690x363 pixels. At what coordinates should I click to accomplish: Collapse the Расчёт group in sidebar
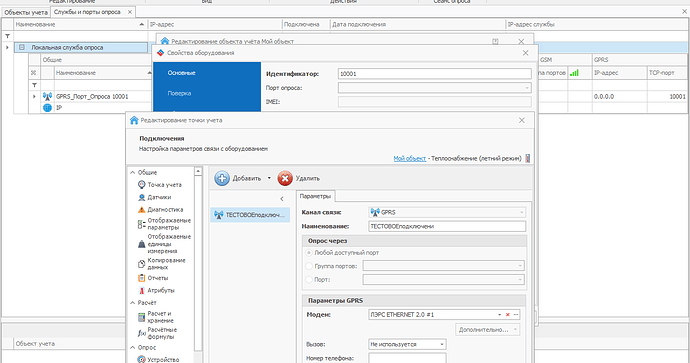tap(133, 303)
